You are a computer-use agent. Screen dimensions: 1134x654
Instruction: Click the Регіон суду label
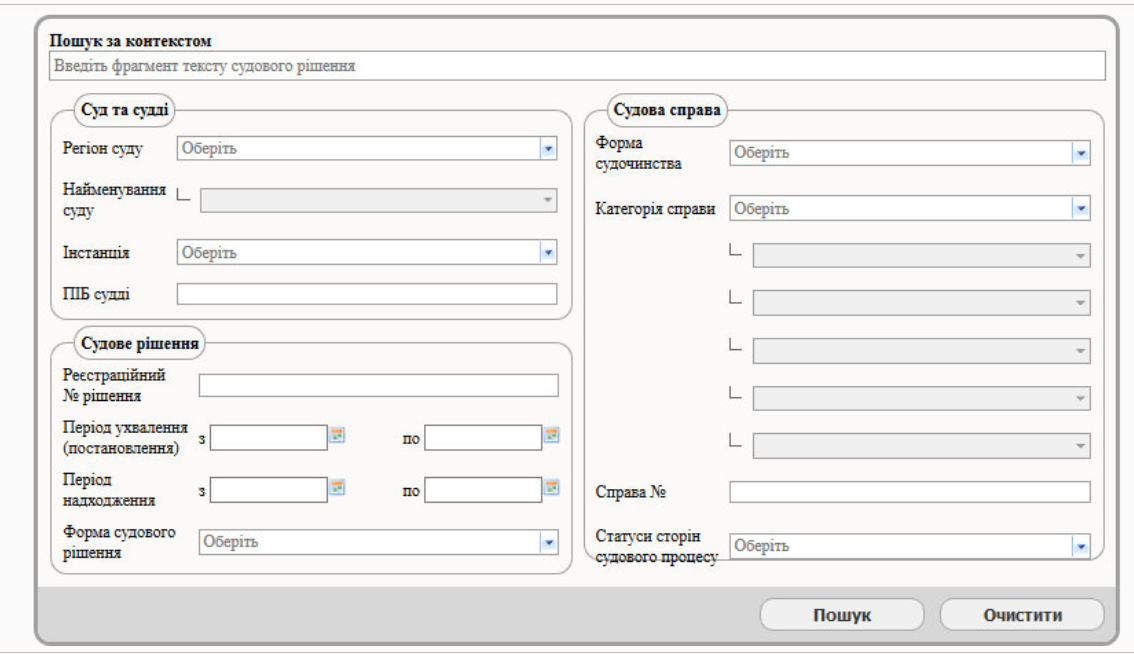click(x=103, y=148)
